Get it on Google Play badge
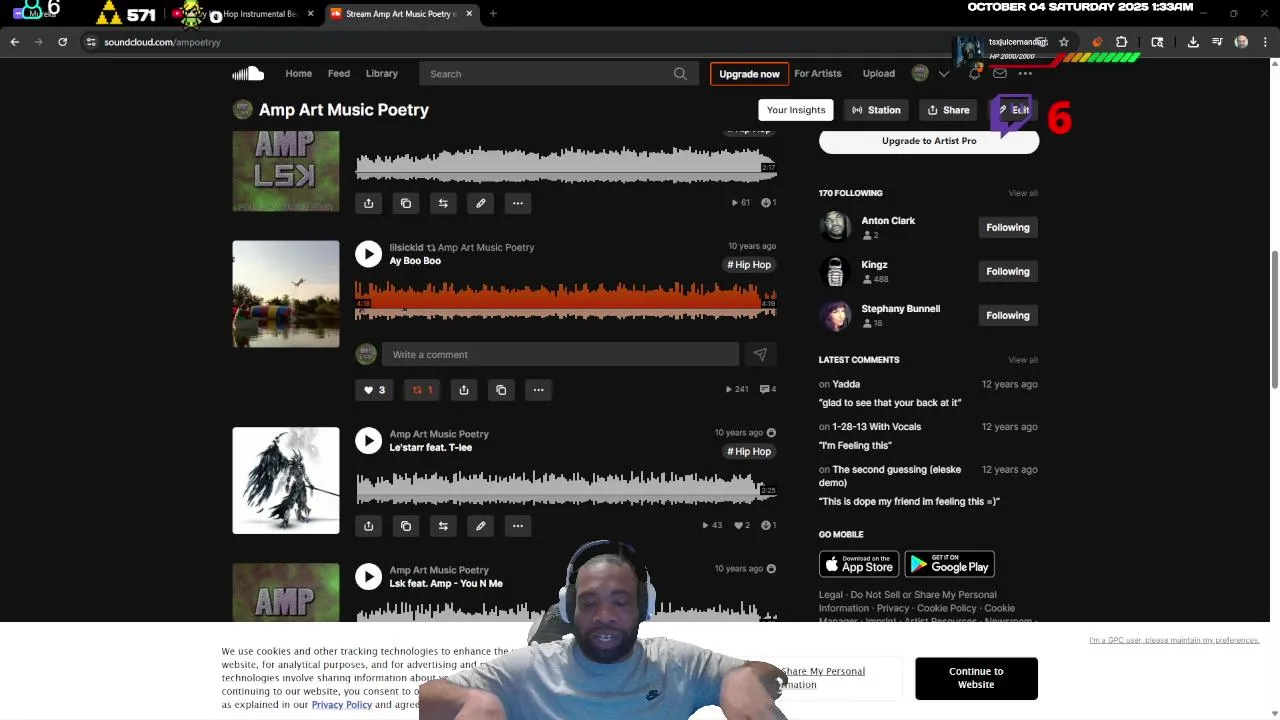The height and width of the screenshot is (720, 1280). 949,564
